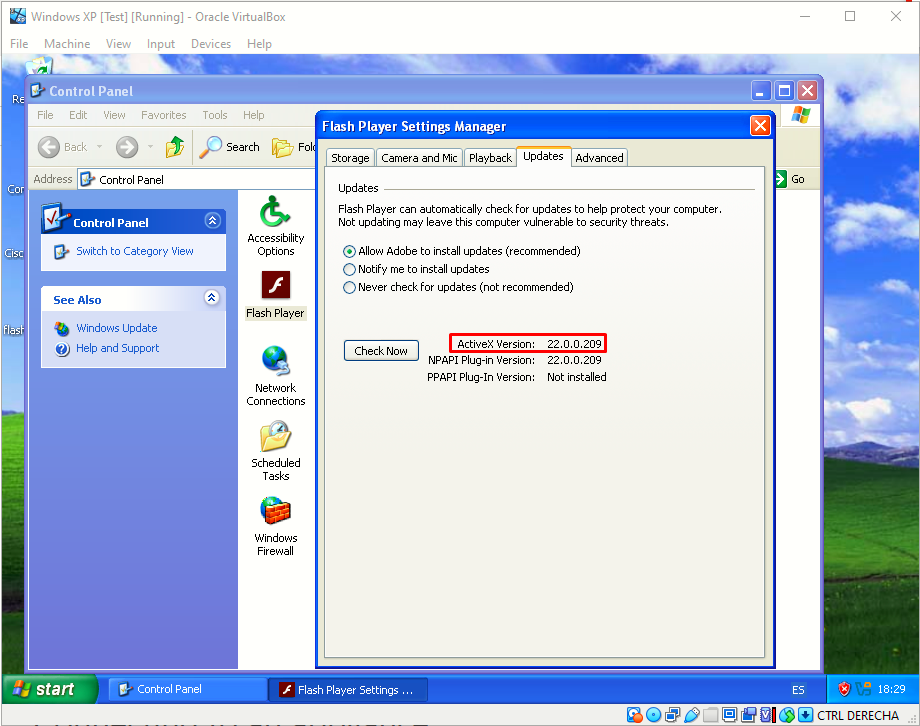Open the Back button history dropdown arrow
The image size is (920, 726).
[x=100, y=147]
